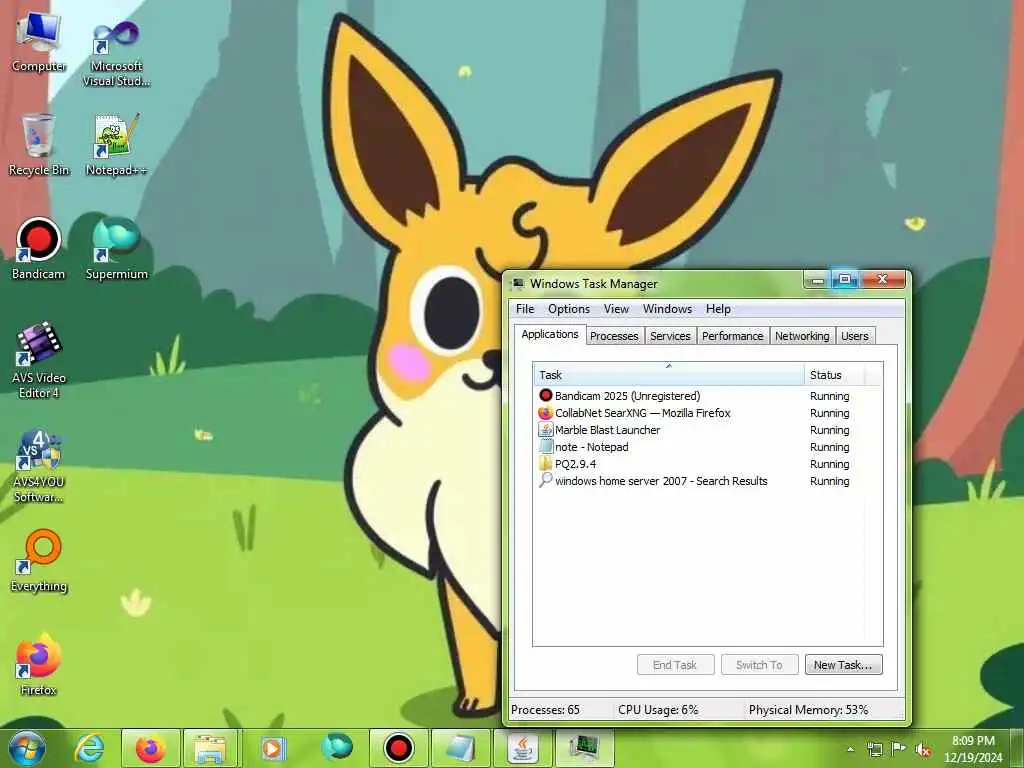Open Microsoft Visual Studio shortcut on desktop
Screen dimensions: 1024x768
click(116, 54)
